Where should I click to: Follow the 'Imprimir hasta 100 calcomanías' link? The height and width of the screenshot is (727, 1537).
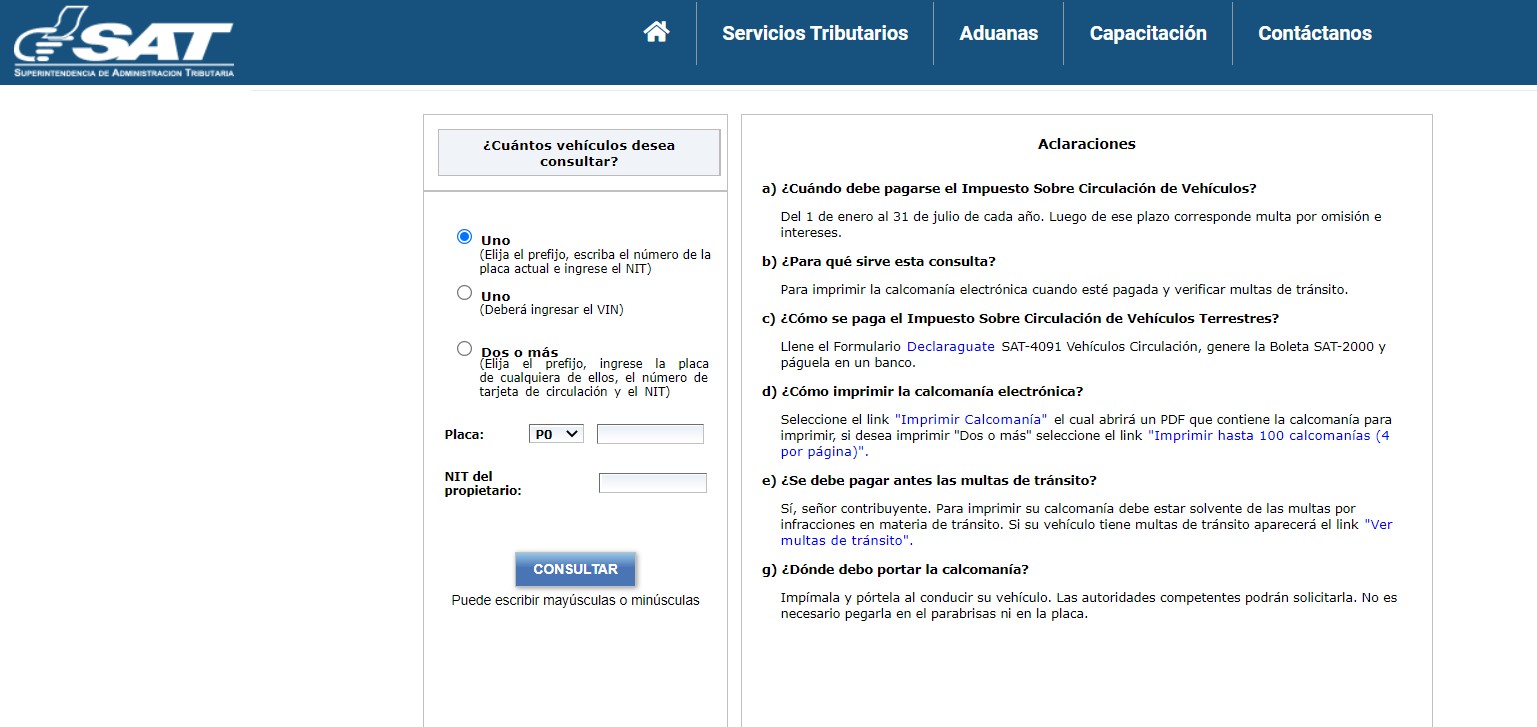click(x=1268, y=436)
